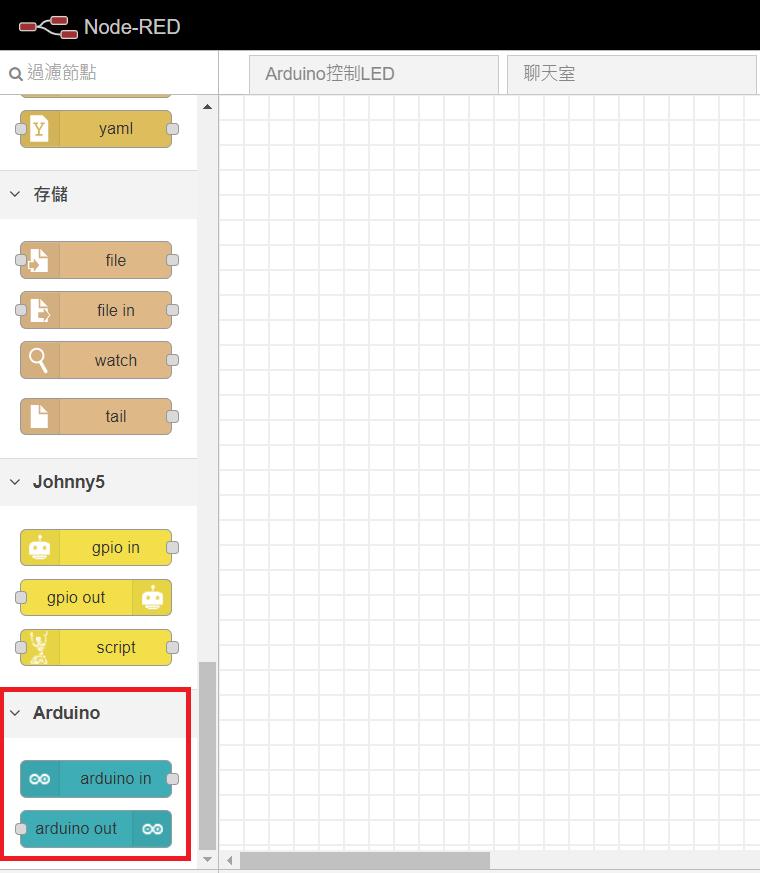
Task: Click the tail node's document icon
Action: [x=39, y=416]
